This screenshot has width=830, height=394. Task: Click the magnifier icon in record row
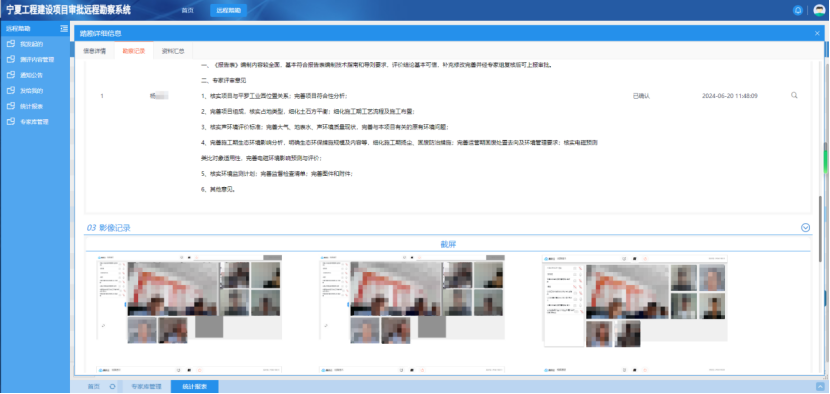click(794, 95)
